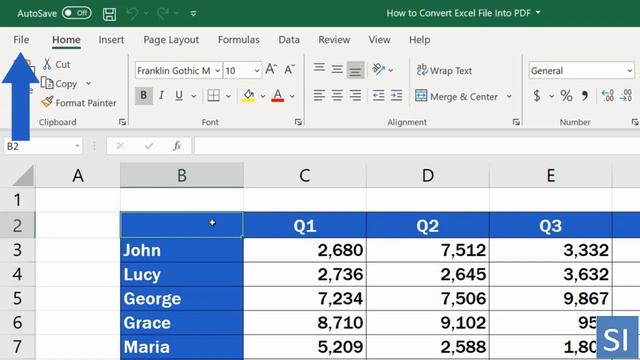Open the Page Layout tab
The width and height of the screenshot is (640, 360).
pos(171,40)
